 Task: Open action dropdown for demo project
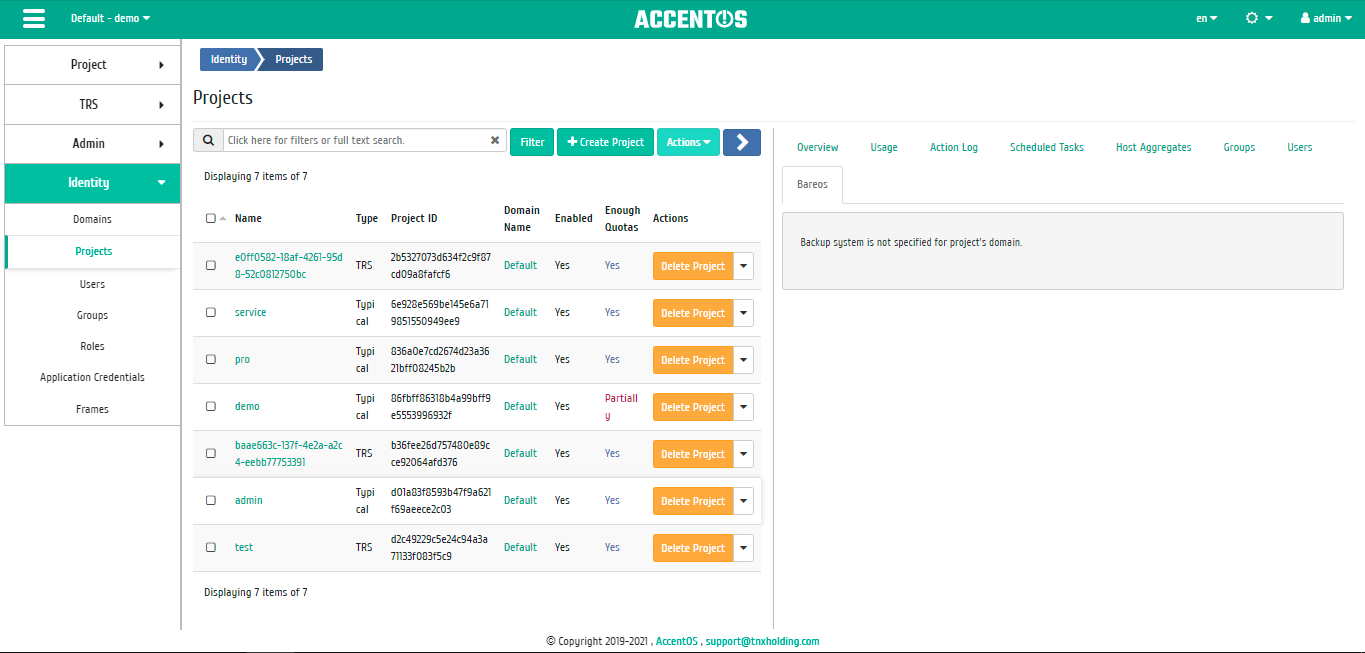[x=743, y=407]
